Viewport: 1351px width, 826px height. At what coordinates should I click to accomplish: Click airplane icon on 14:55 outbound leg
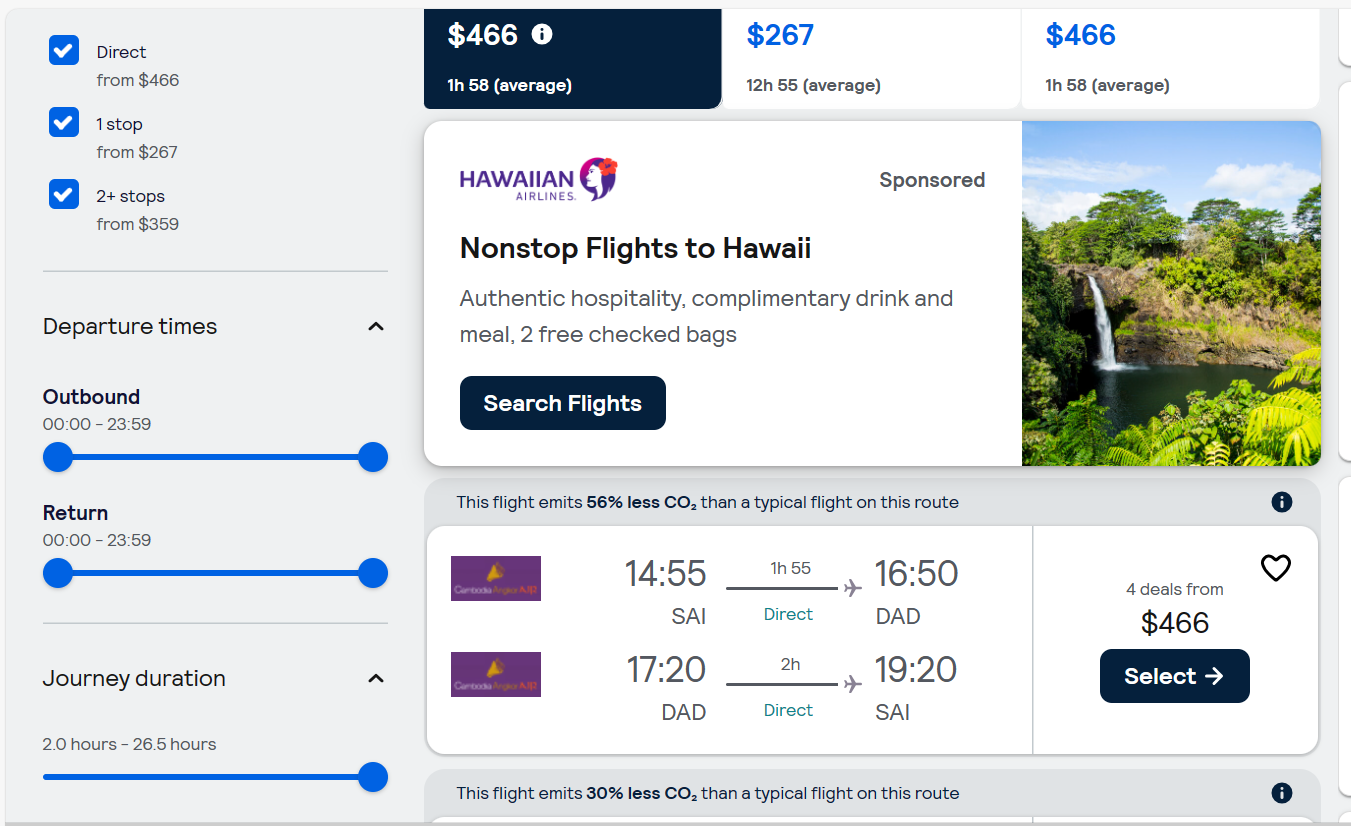[852, 588]
